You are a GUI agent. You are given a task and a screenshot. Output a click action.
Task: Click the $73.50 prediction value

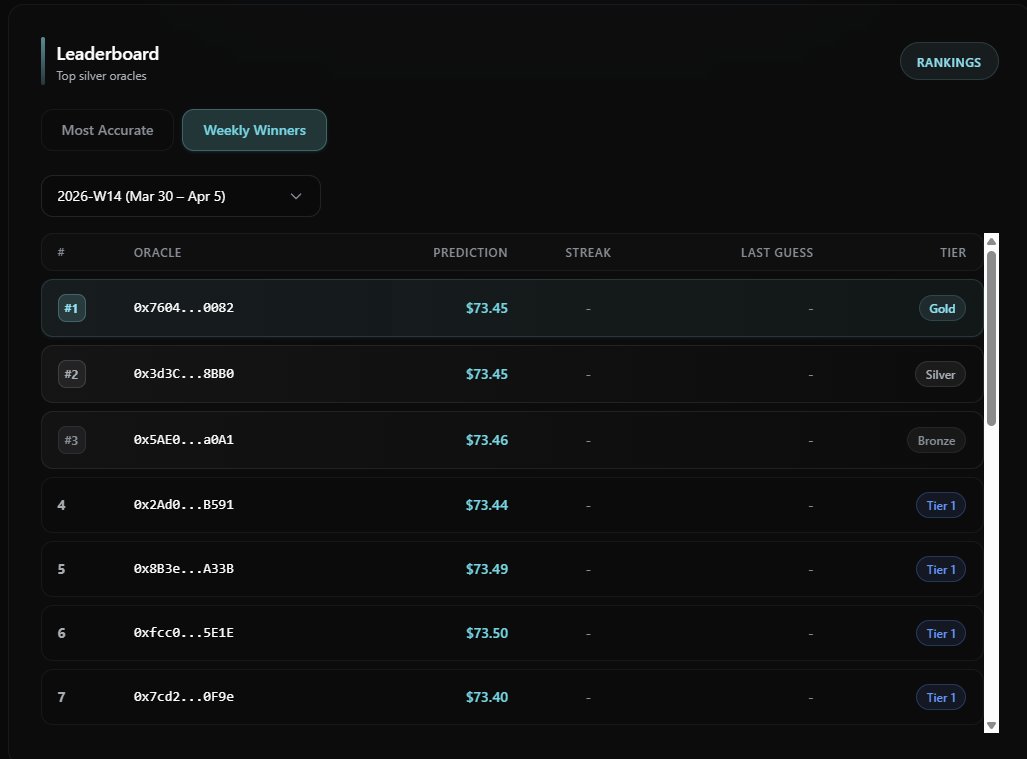pos(487,633)
